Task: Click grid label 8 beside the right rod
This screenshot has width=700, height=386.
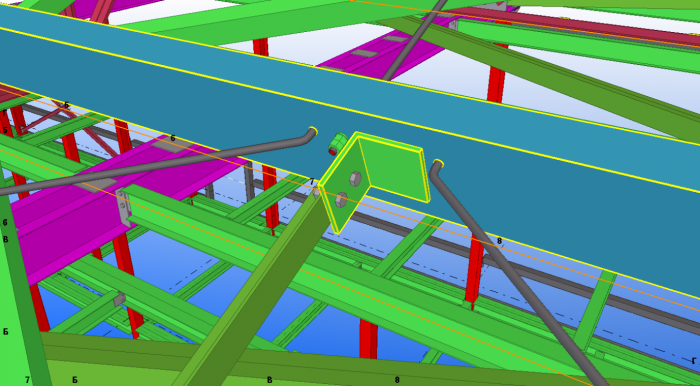Action: pyautogui.click(x=499, y=241)
